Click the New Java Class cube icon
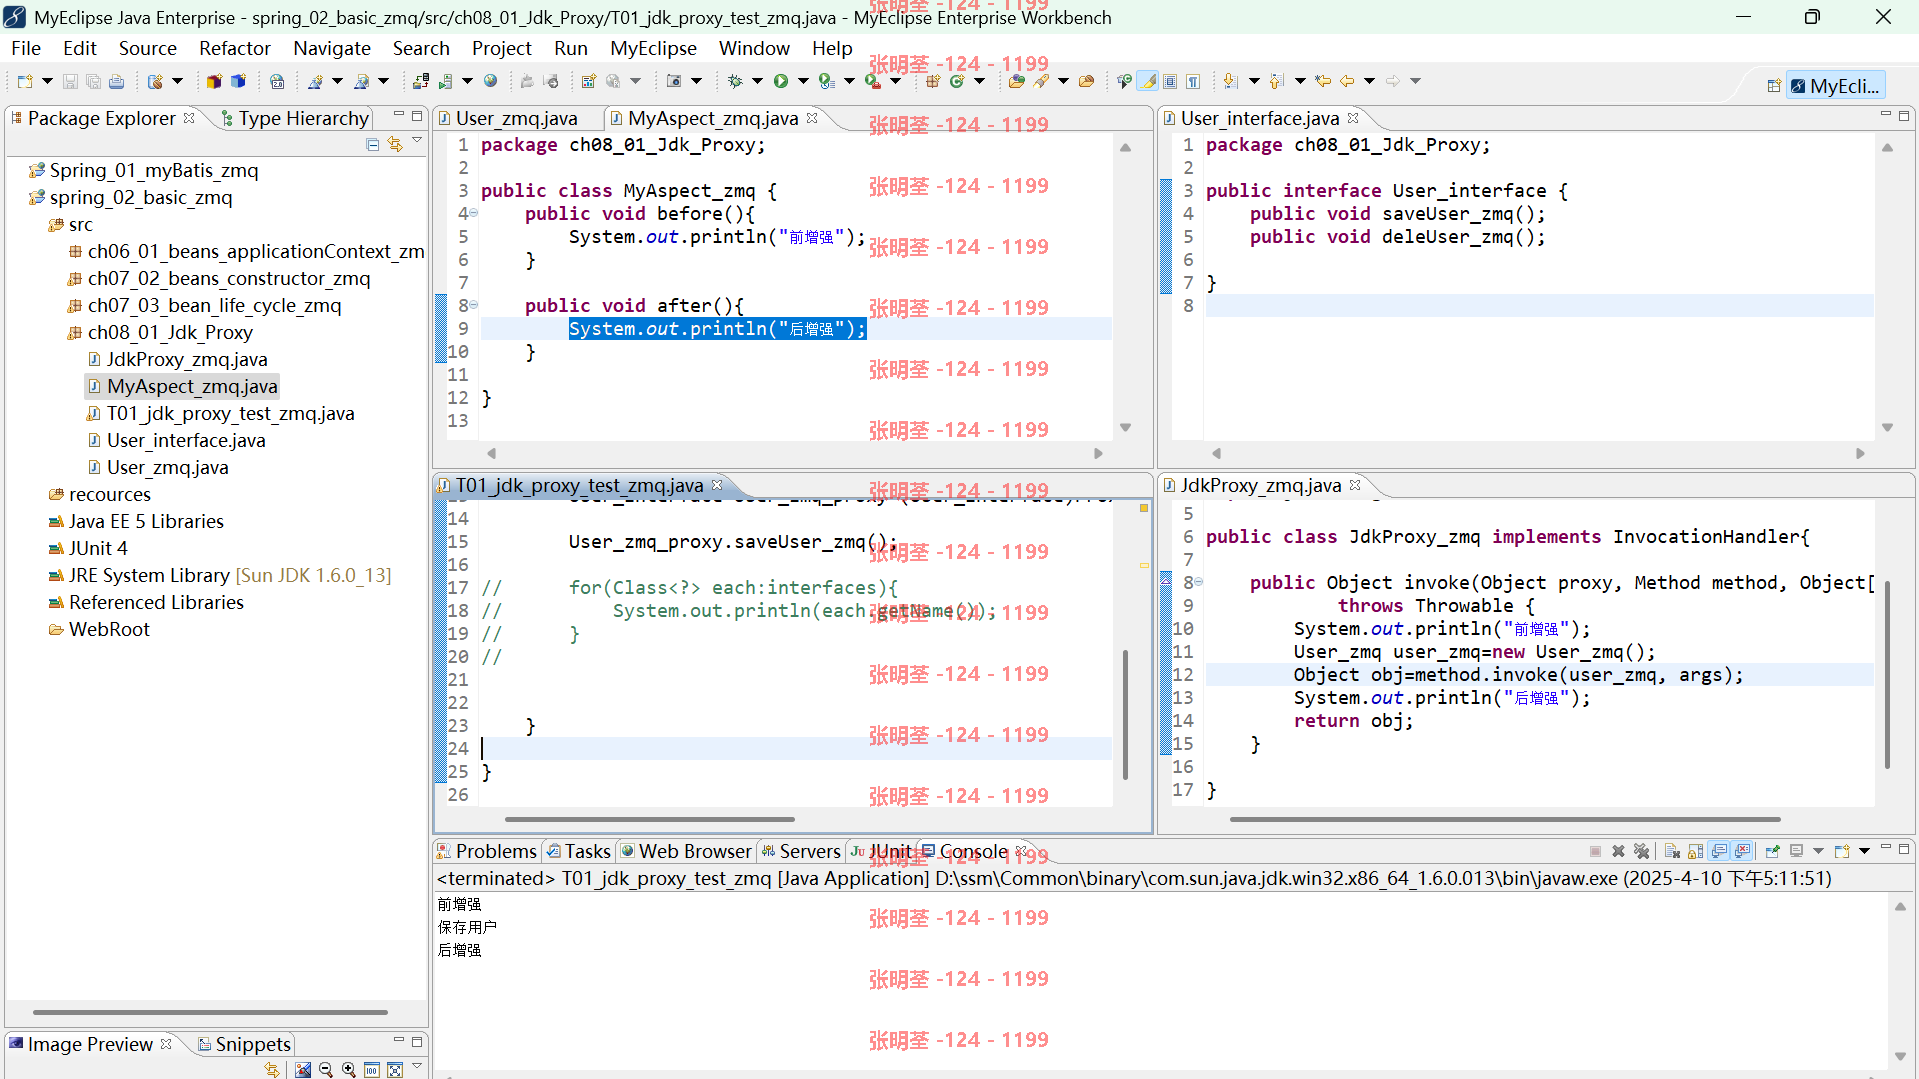The image size is (1919, 1079). [x=238, y=81]
